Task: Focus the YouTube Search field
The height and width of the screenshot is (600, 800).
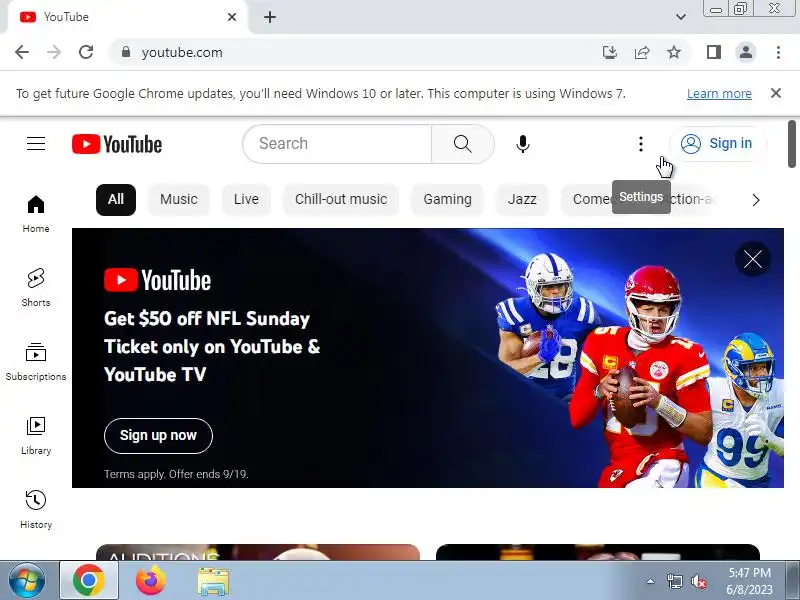Action: [337, 144]
